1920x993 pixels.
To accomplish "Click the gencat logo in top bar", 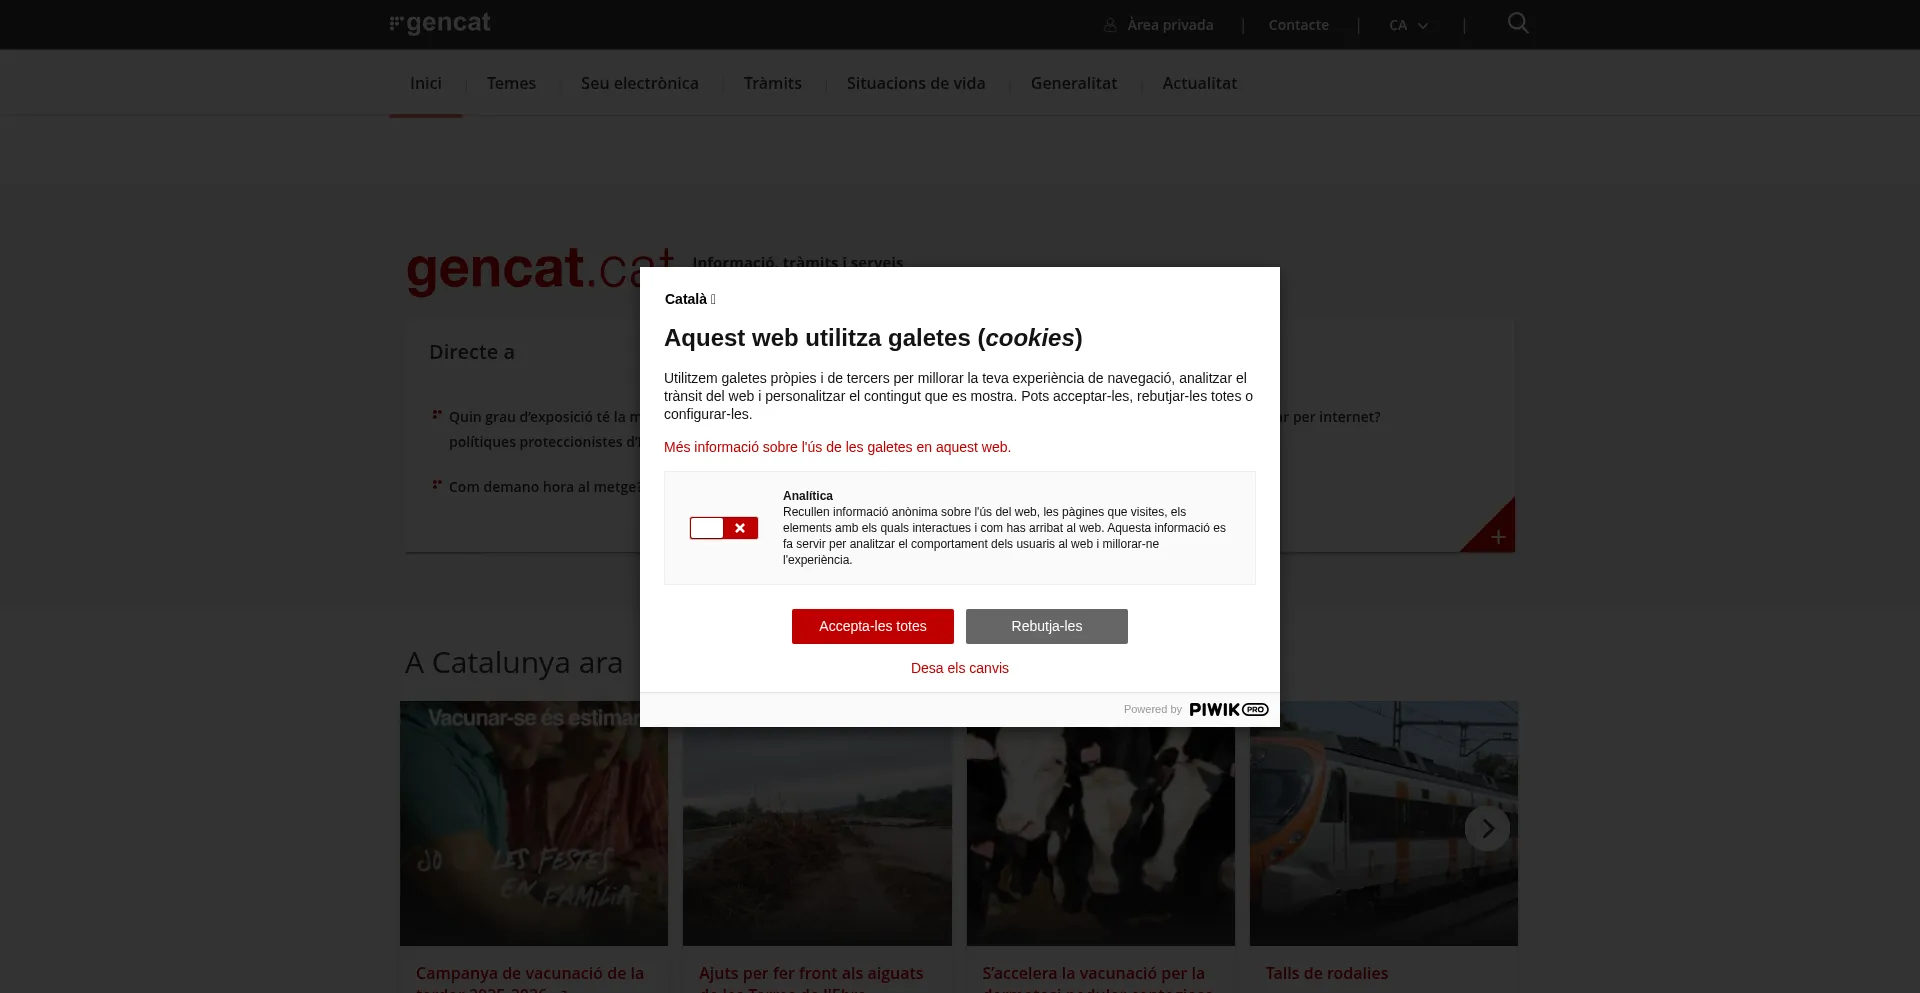I will point(440,23).
